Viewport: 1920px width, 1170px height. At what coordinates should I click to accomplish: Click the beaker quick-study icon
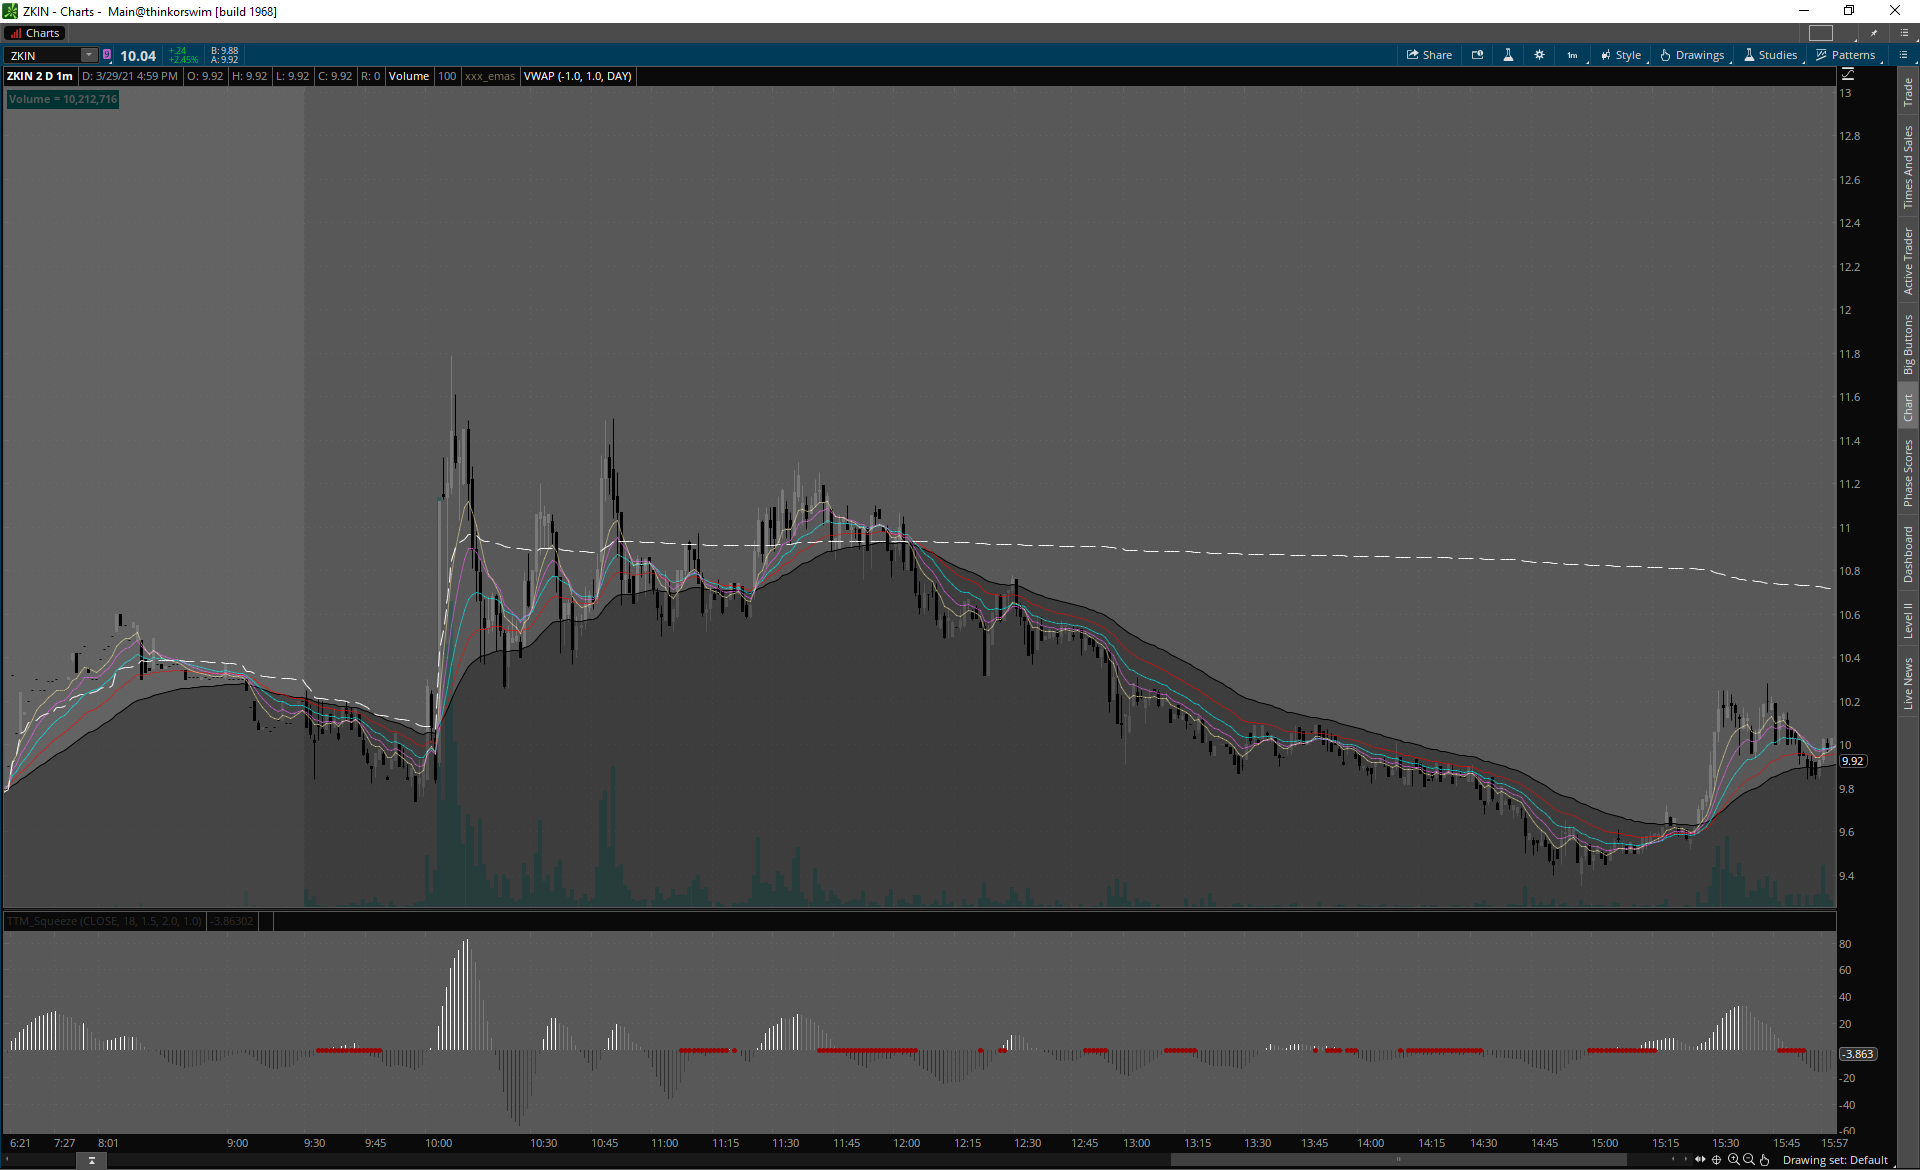click(x=1508, y=55)
